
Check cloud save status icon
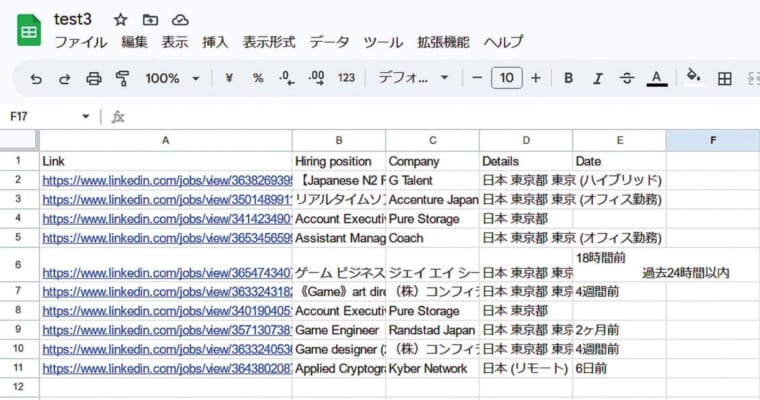tap(180, 20)
